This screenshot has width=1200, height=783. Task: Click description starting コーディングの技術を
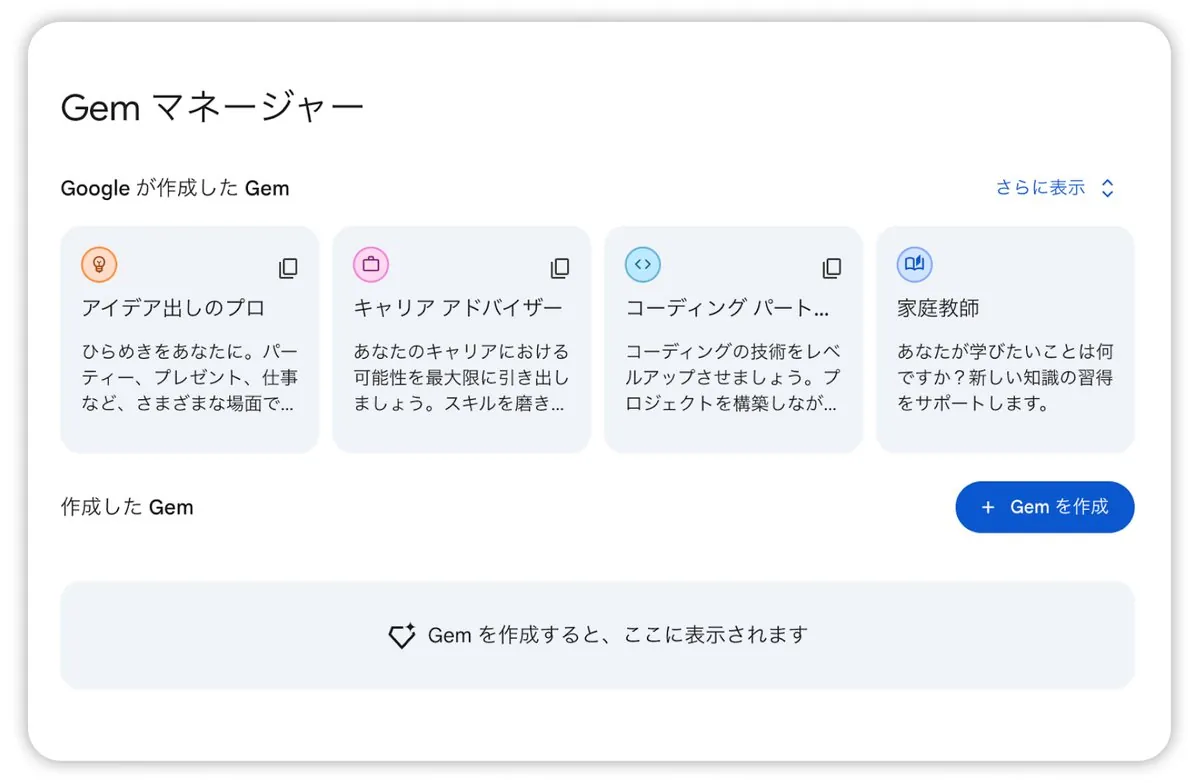click(733, 378)
